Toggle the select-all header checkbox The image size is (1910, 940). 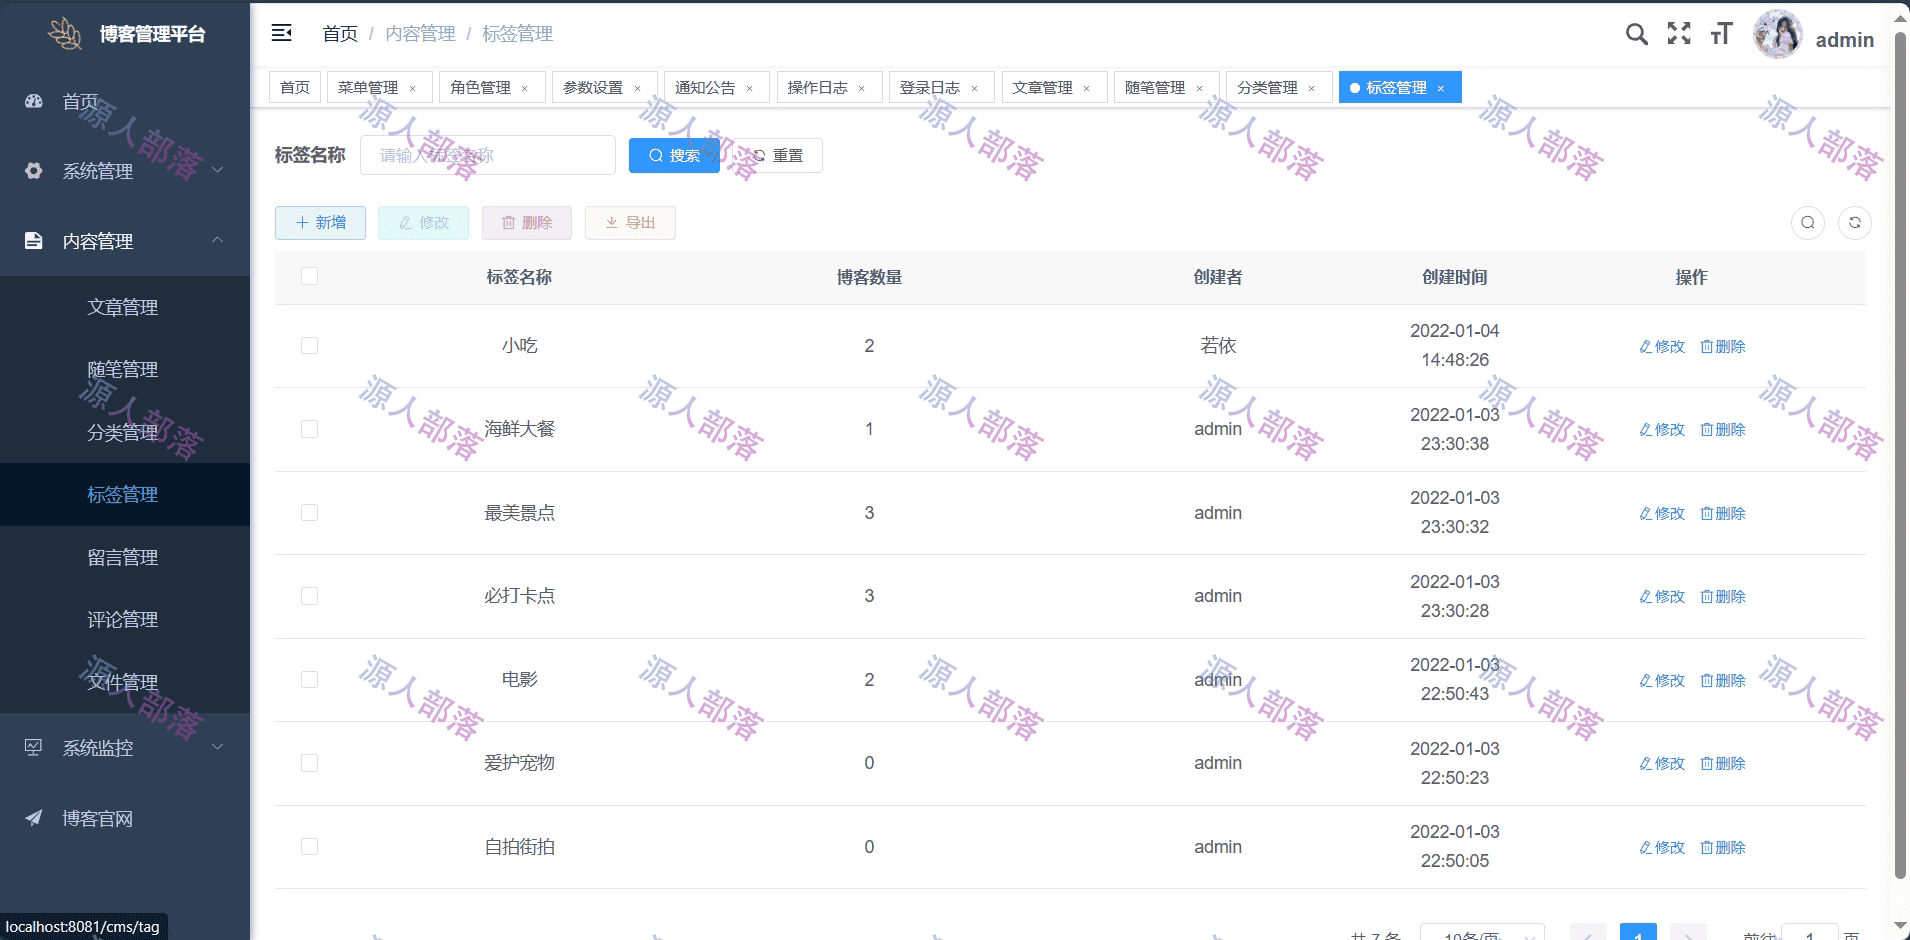click(310, 276)
